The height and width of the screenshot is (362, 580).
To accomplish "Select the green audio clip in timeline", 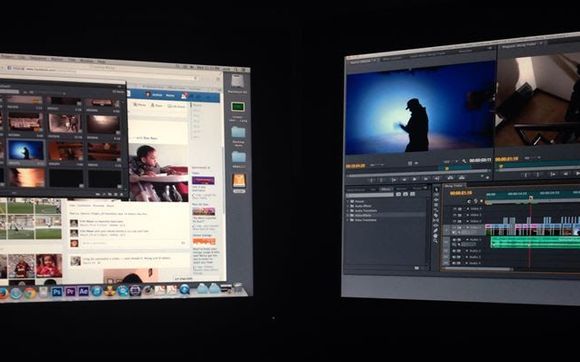I will click(535, 242).
